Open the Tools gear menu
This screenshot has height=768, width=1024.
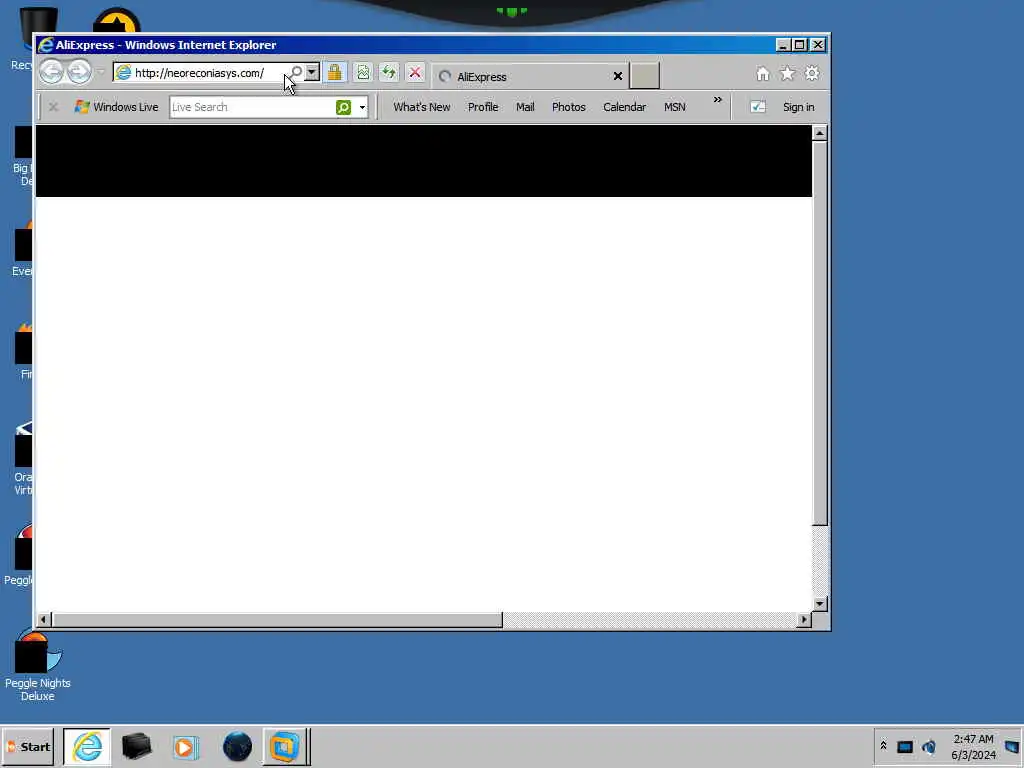pyautogui.click(x=812, y=73)
